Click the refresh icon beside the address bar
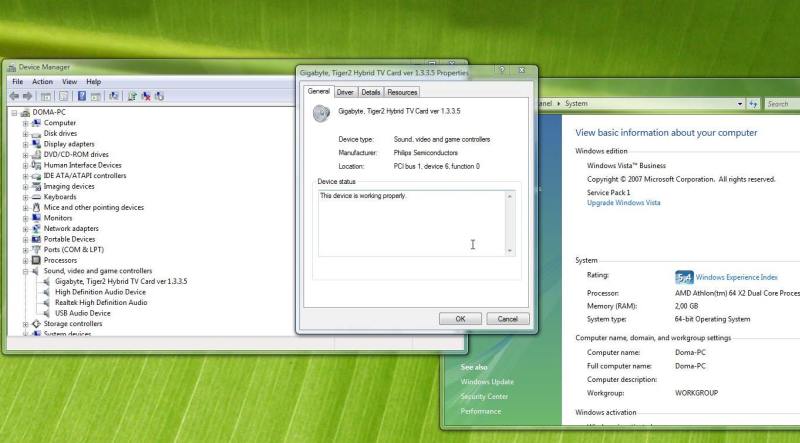This screenshot has width=800, height=443. (x=753, y=104)
